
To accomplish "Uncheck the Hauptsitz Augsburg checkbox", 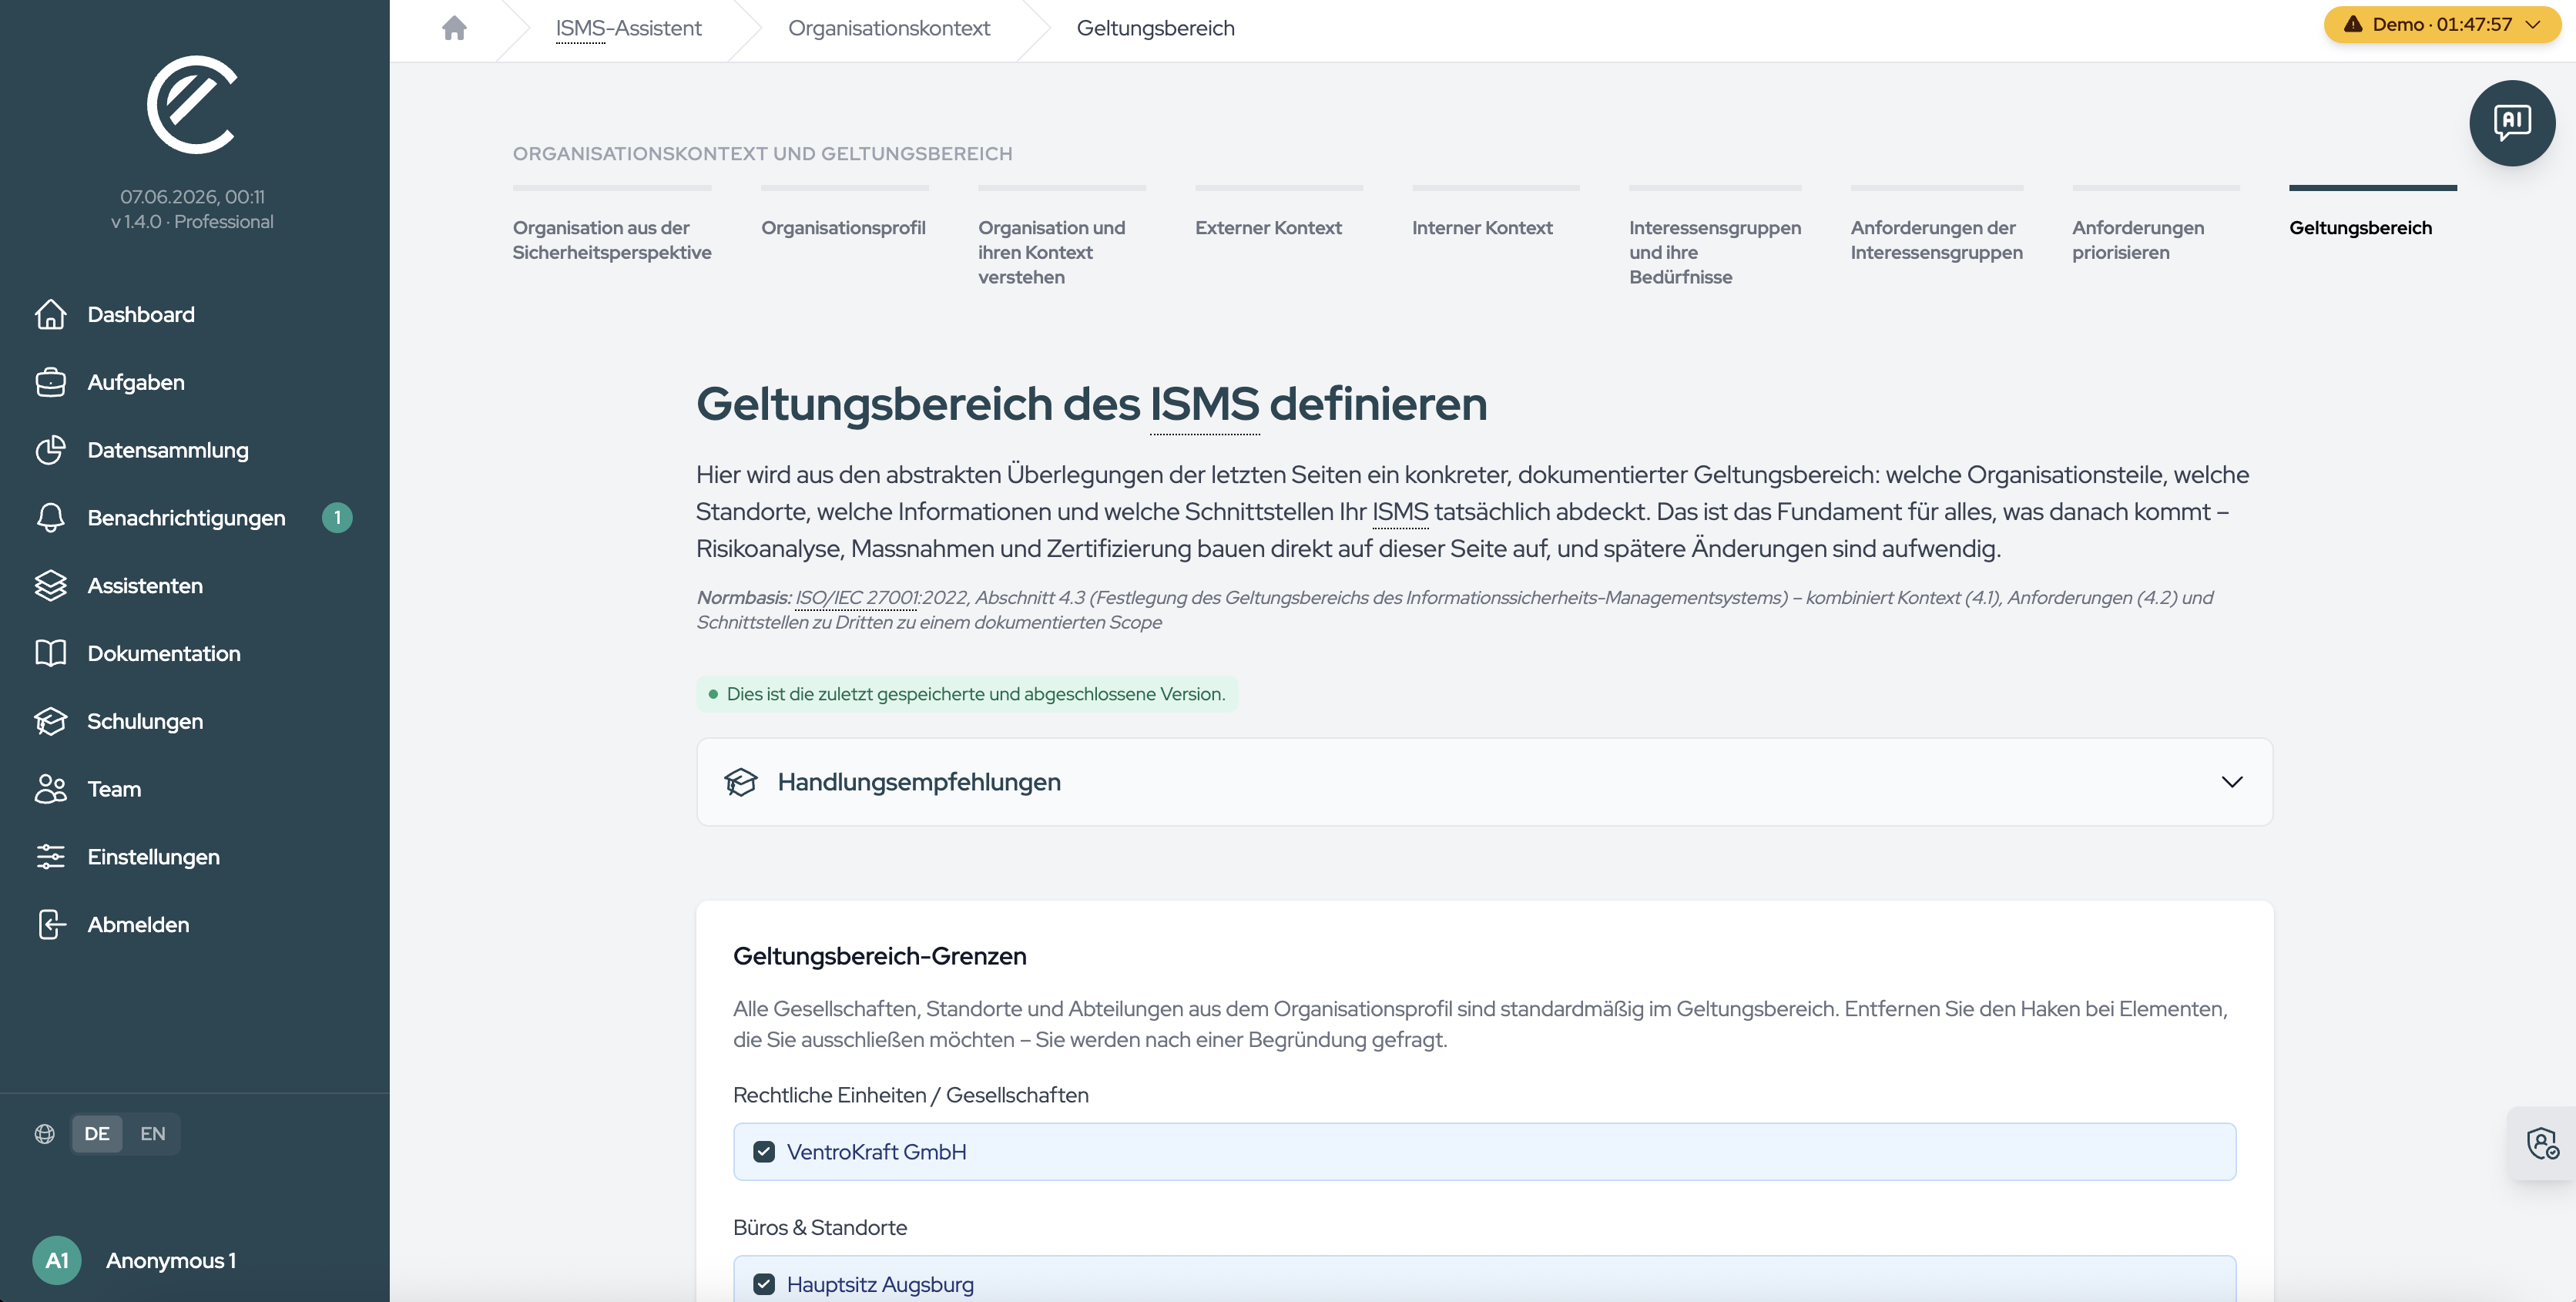I will point(764,1284).
